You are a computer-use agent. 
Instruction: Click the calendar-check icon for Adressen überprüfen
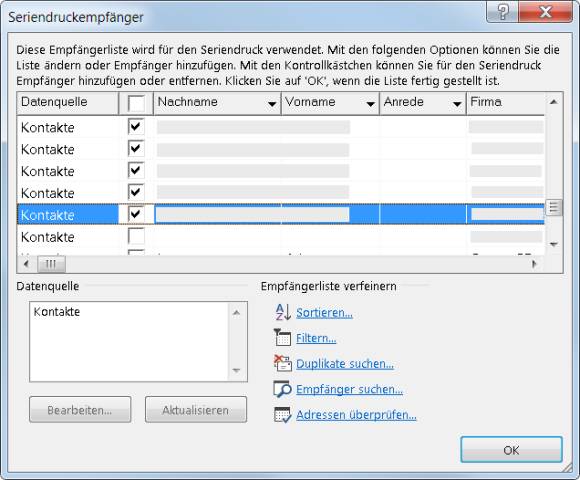pyautogui.click(x=283, y=415)
